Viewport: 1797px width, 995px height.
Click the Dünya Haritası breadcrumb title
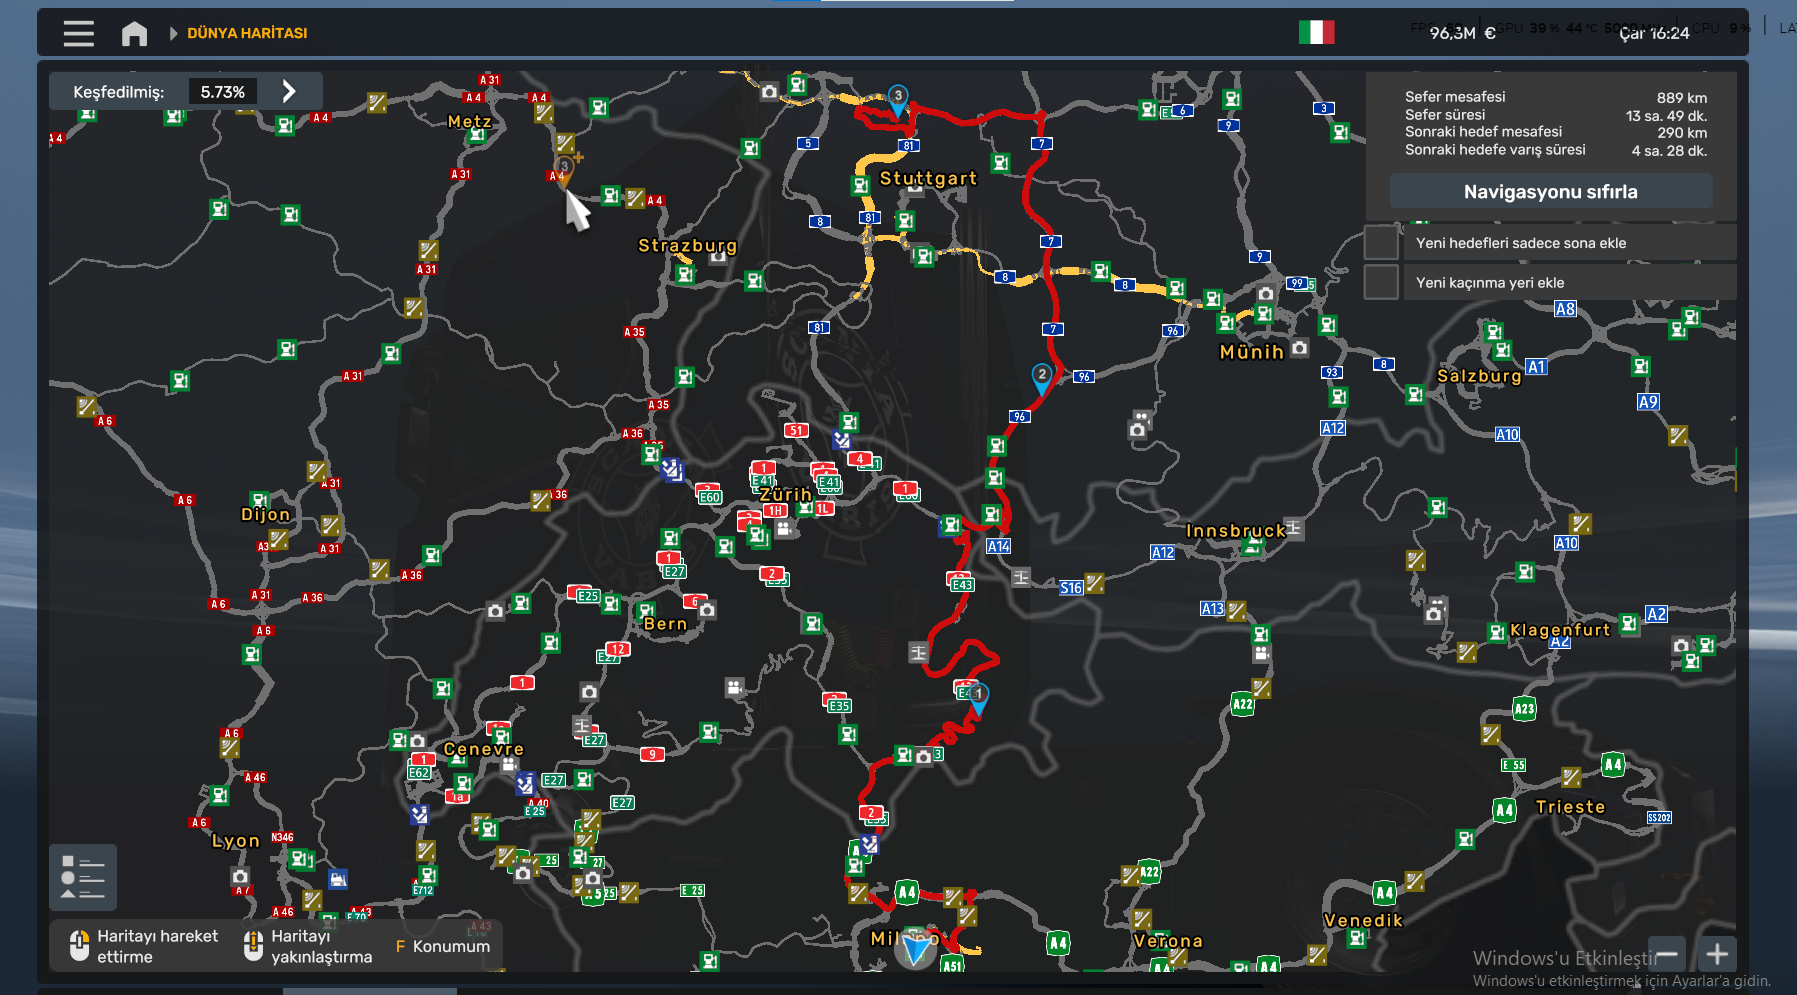coord(247,34)
